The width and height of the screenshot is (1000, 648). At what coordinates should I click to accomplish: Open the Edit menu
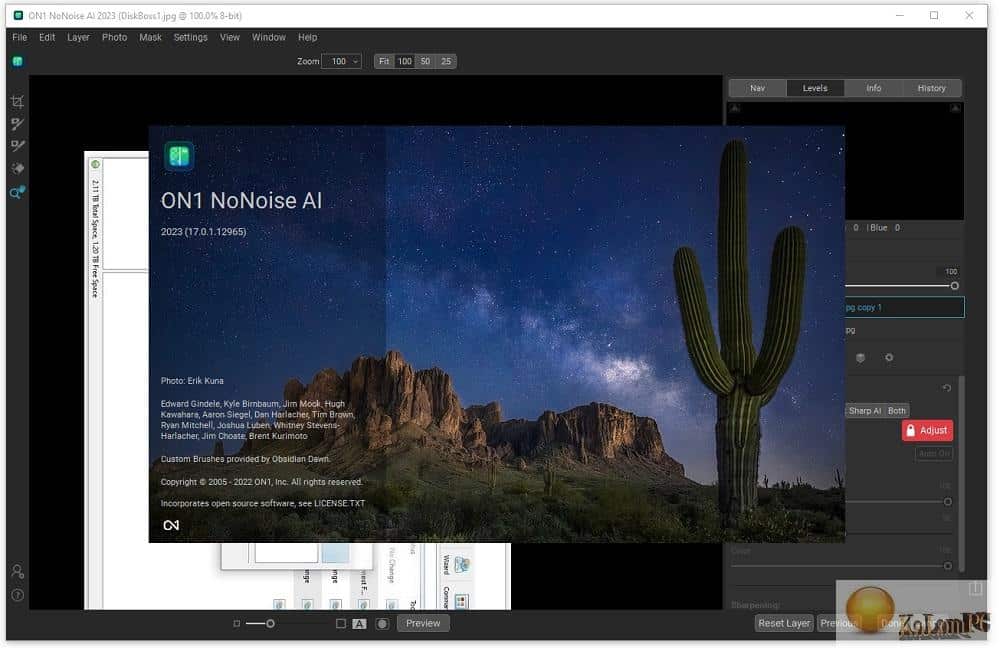click(47, 38)
